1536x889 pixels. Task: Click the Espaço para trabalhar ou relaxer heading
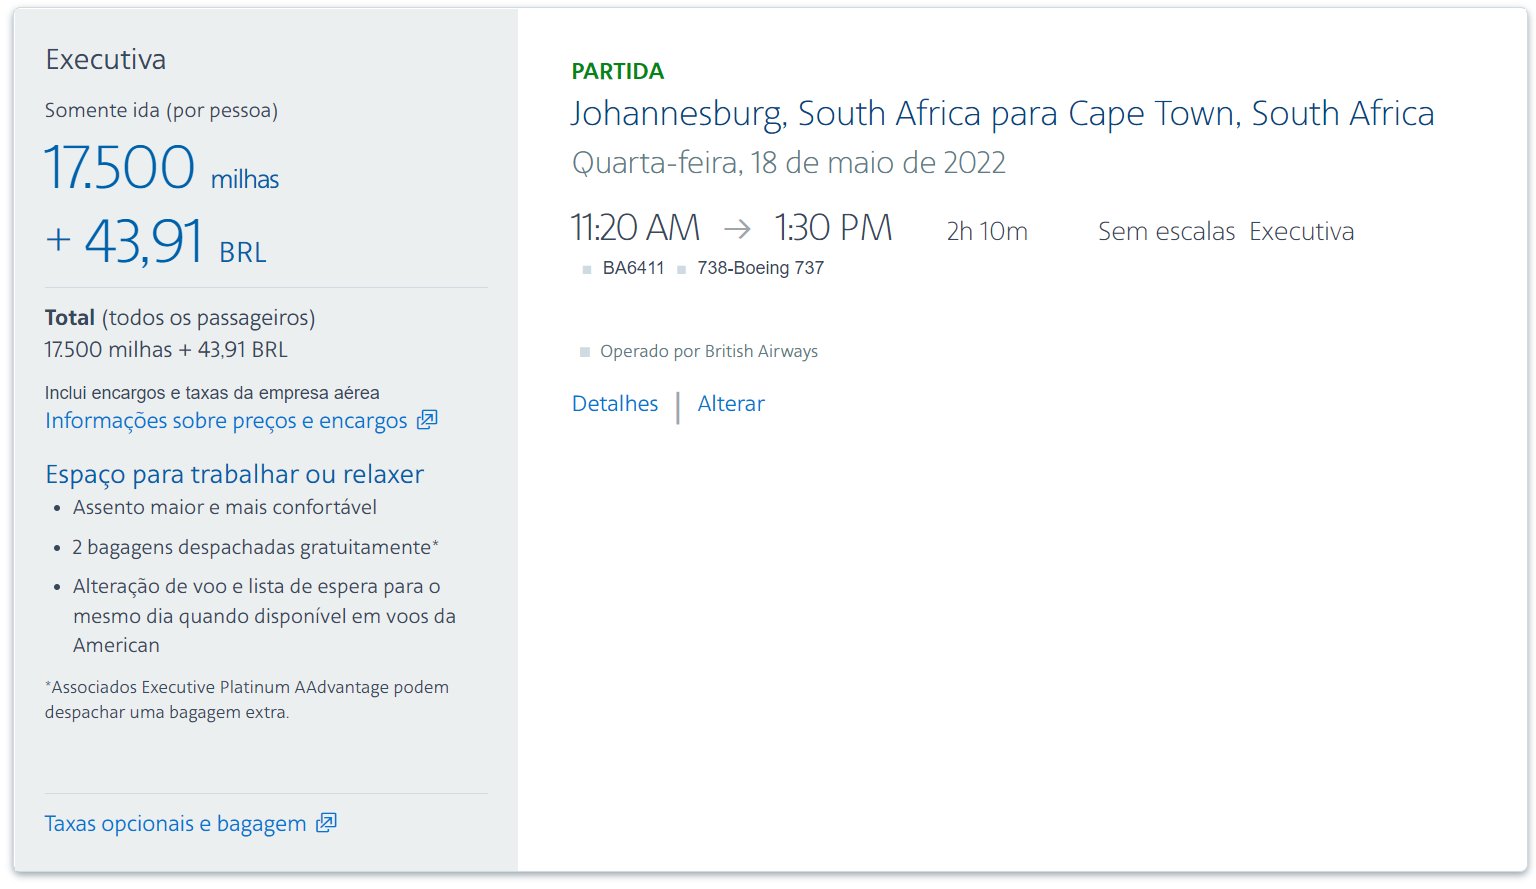(x=235, y=474)
